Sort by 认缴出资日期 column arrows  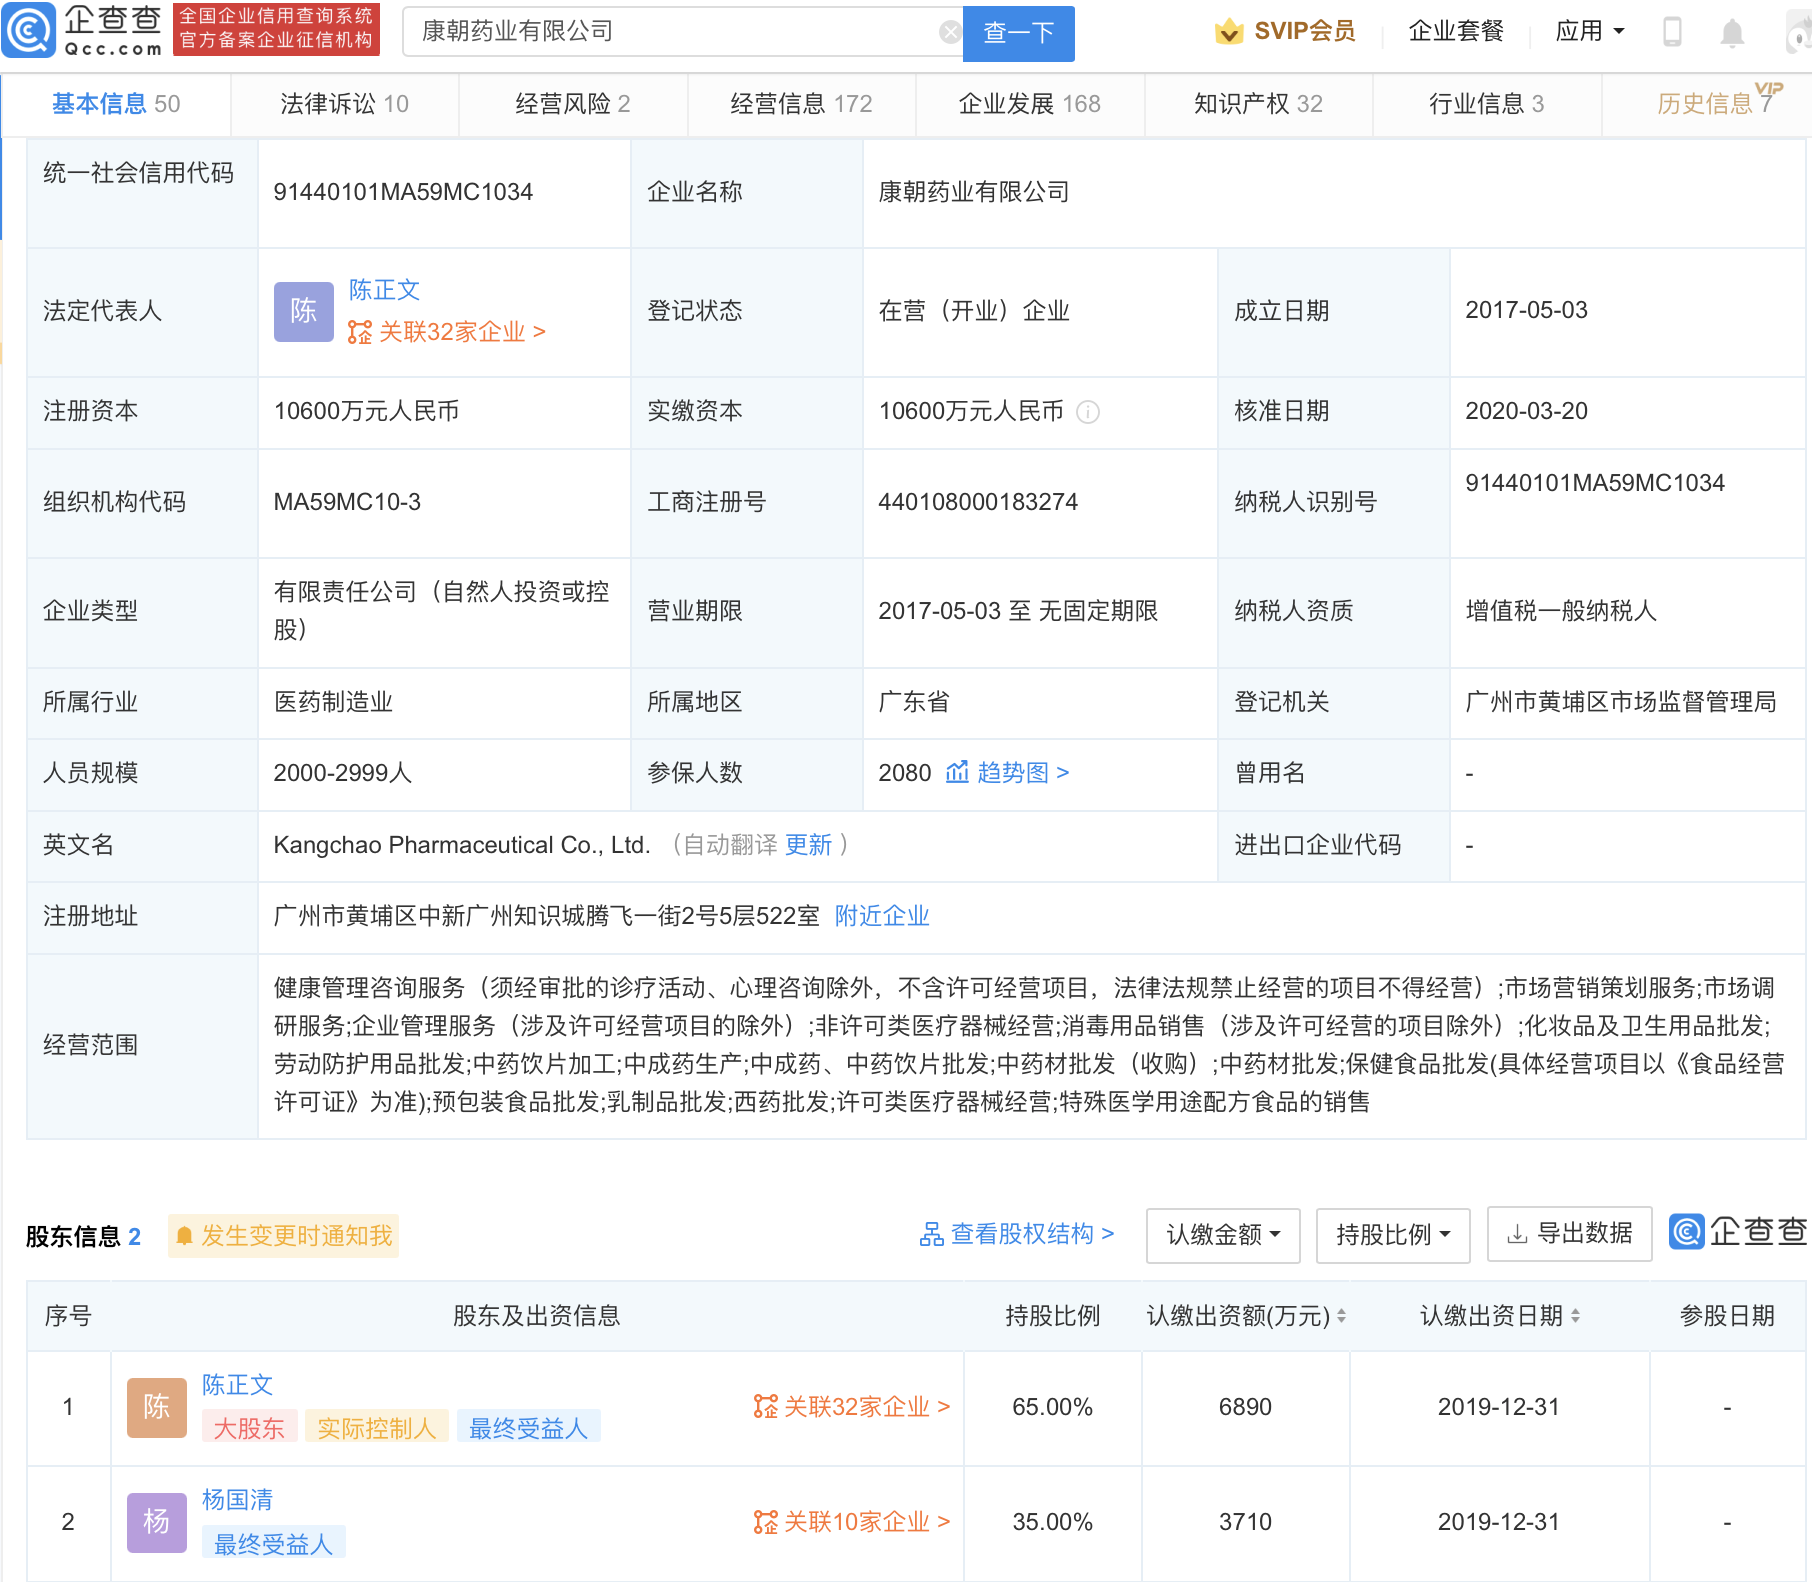point(1575,1316)
